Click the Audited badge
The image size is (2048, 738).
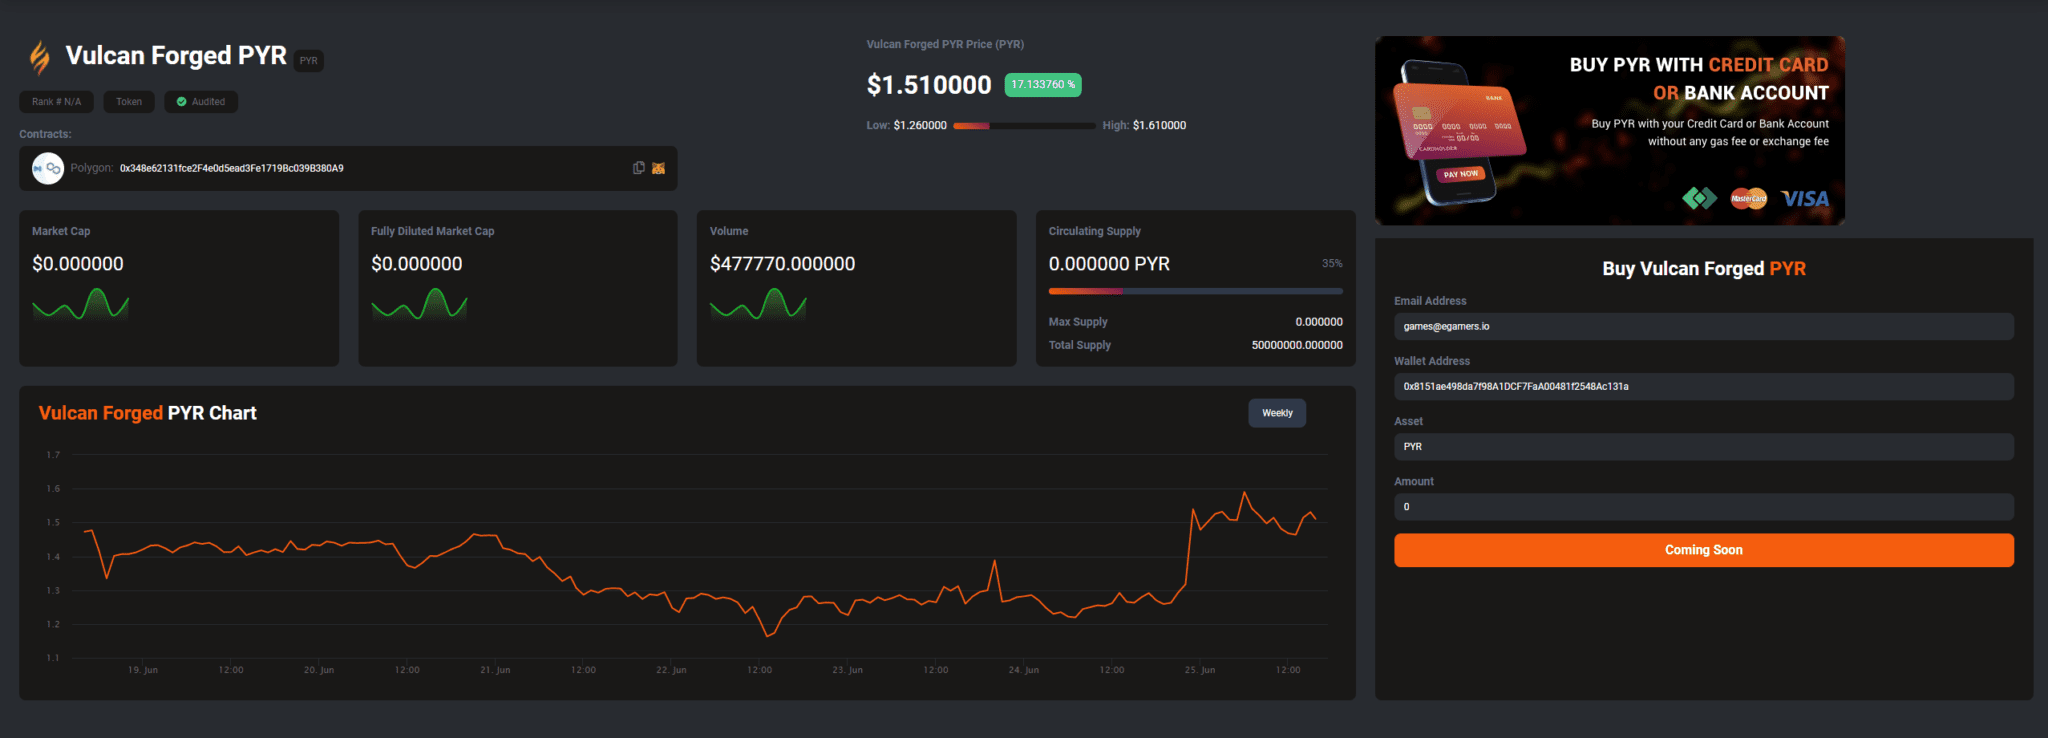pos(201,102)
